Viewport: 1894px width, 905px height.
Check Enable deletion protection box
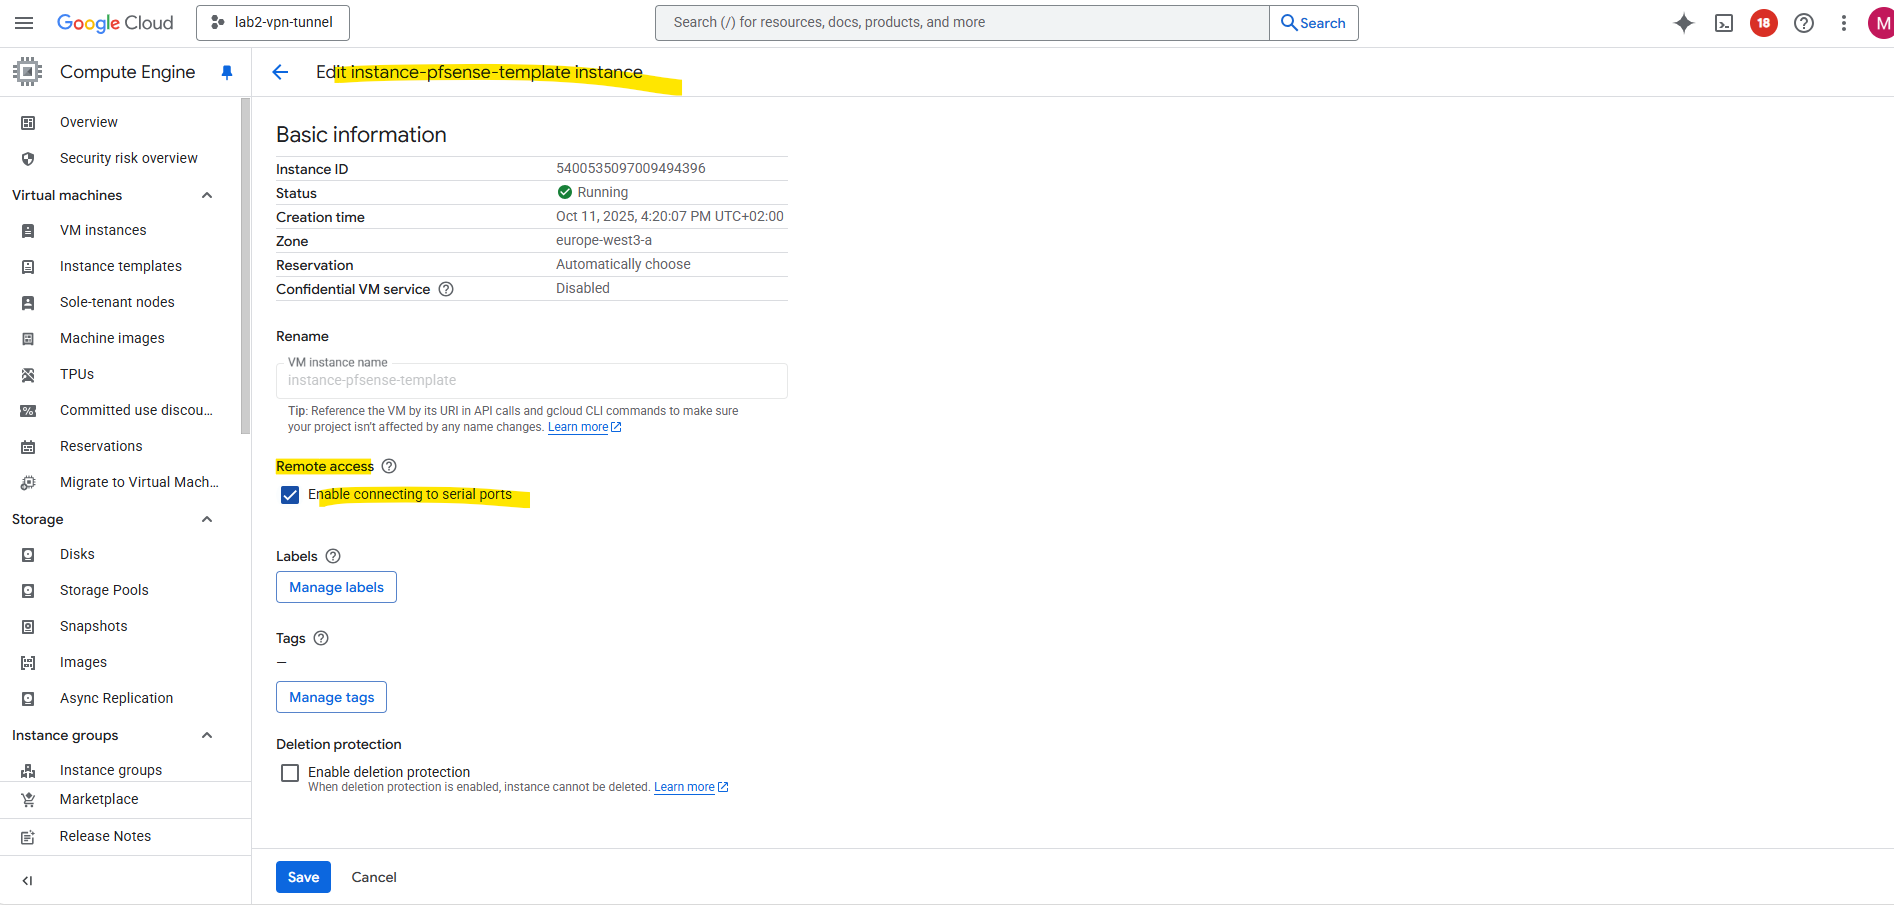point(290,773)
